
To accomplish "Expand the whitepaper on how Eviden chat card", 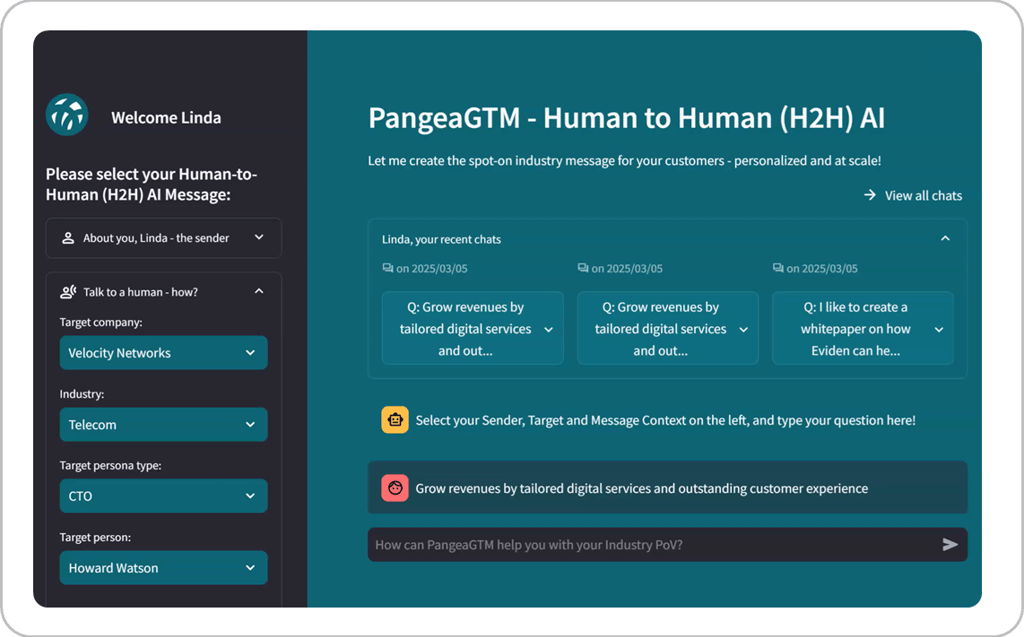I will [863, 329].
